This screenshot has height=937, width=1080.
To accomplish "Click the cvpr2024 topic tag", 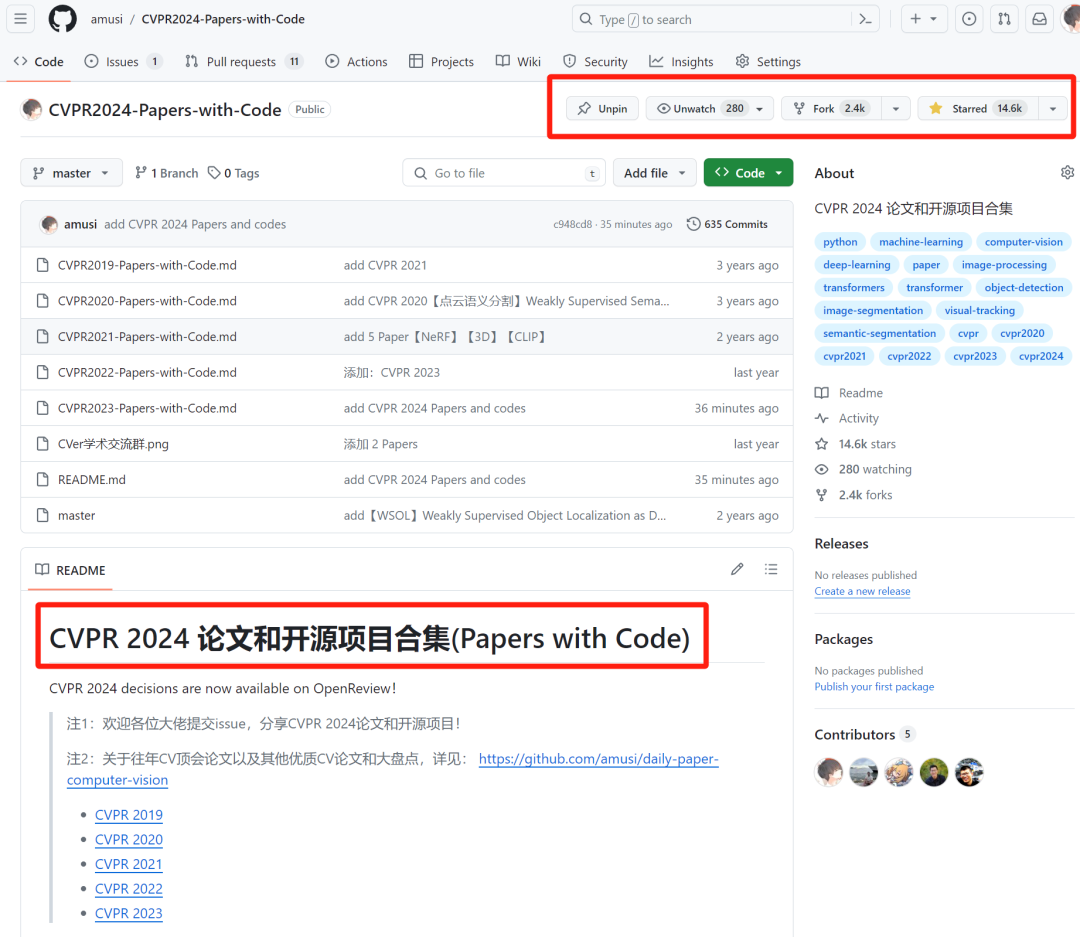I will (1041, 356).
